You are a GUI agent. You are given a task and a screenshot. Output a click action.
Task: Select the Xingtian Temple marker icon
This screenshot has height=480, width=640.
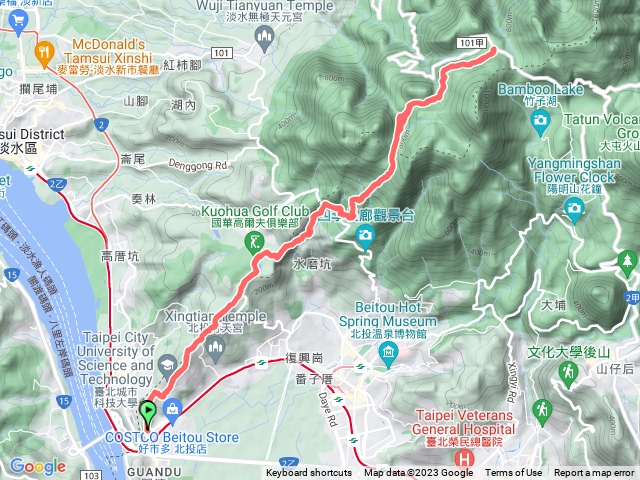(x=215, y=349)
